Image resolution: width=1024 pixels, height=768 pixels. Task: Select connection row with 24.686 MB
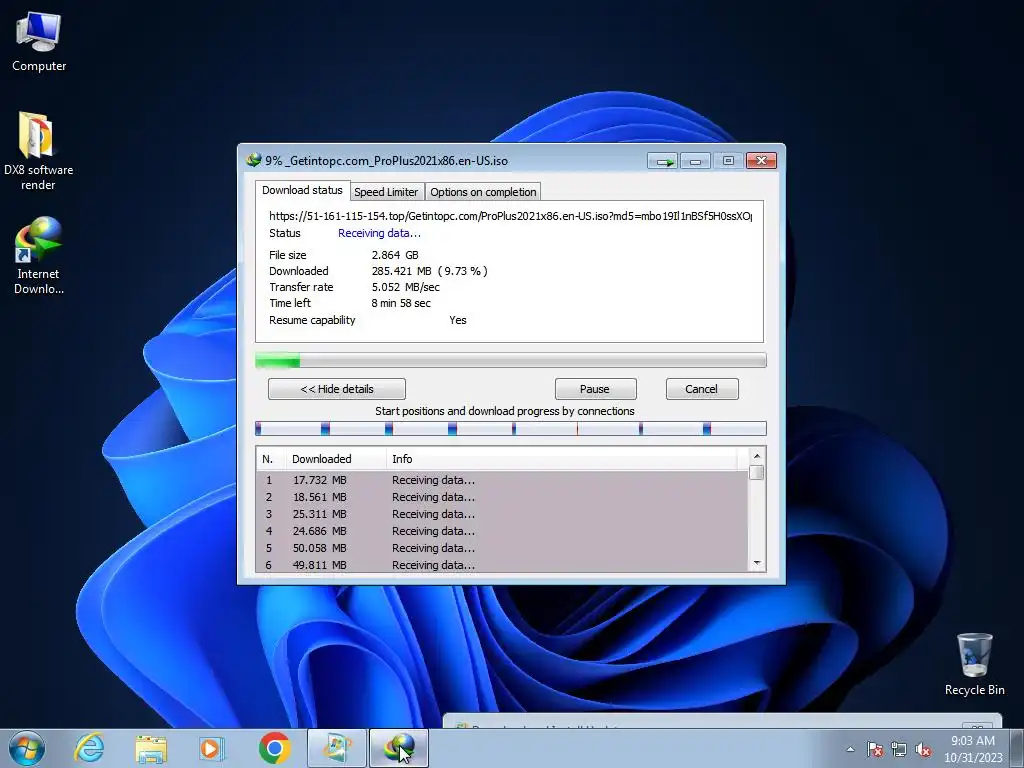[502, 531]
